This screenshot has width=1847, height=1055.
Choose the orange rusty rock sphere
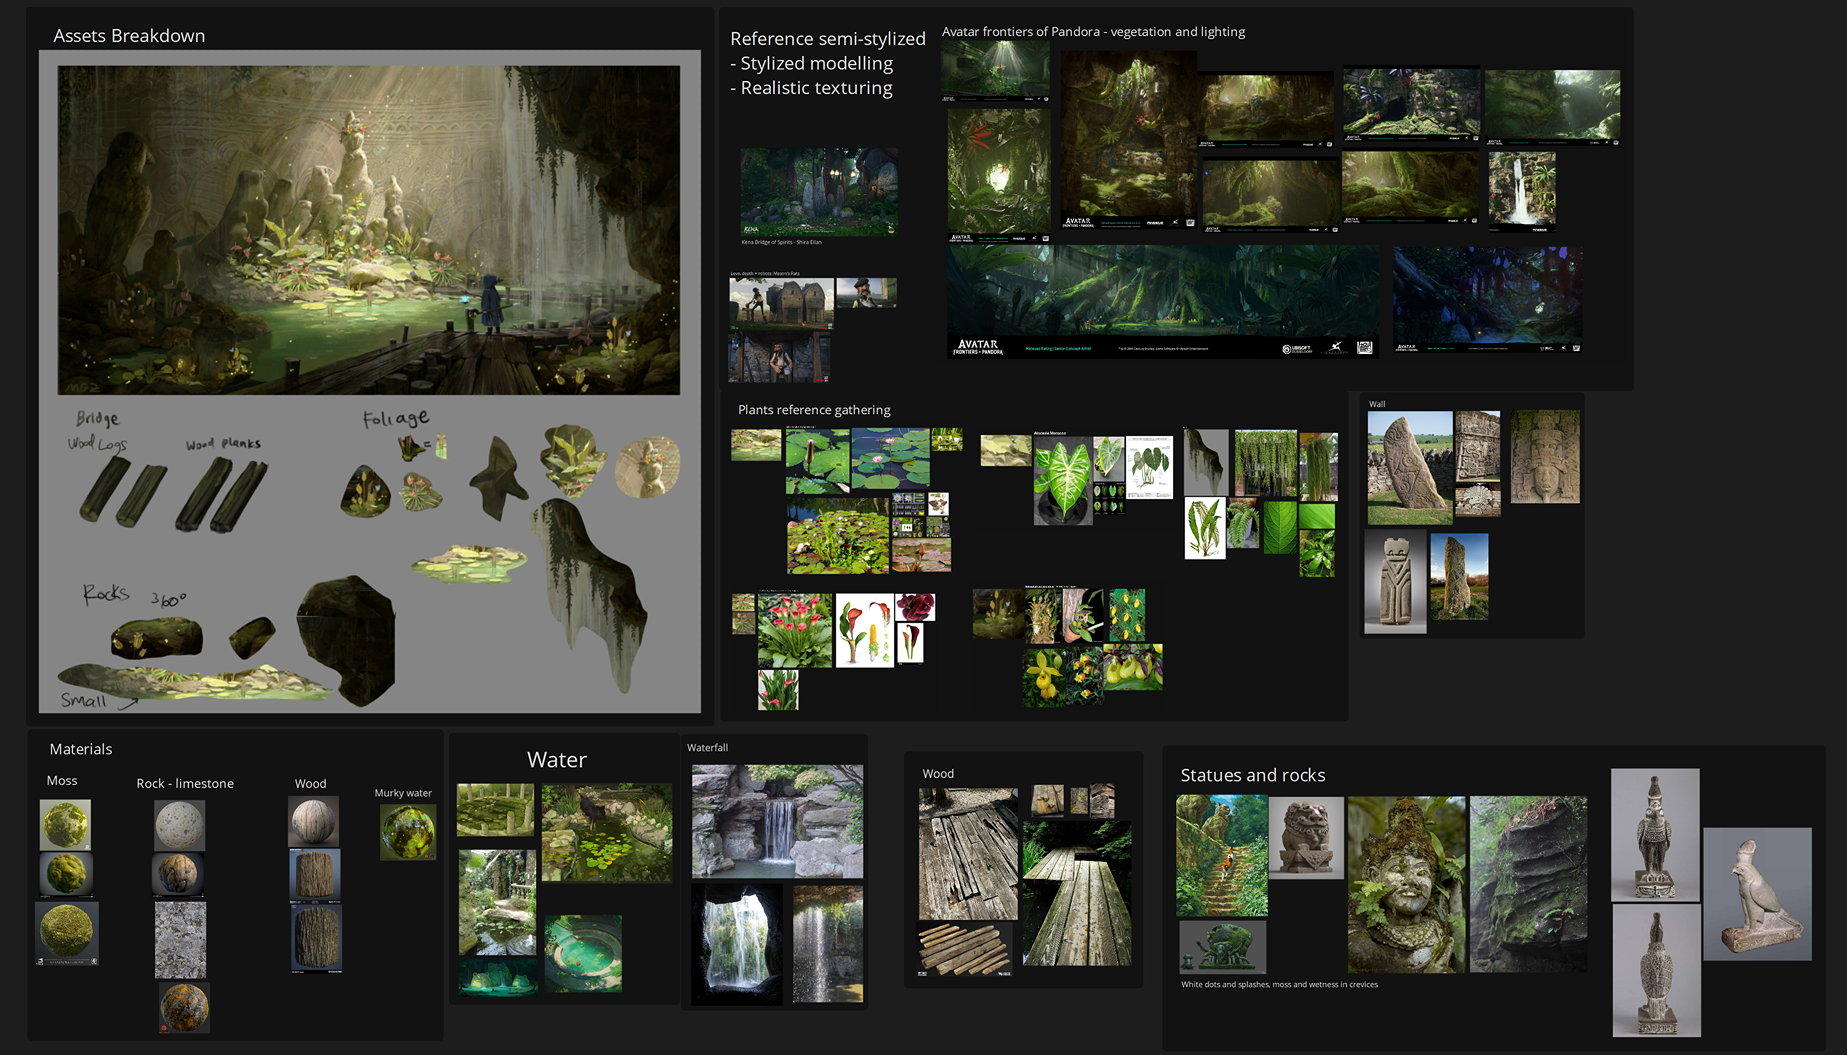(184, 1007)
